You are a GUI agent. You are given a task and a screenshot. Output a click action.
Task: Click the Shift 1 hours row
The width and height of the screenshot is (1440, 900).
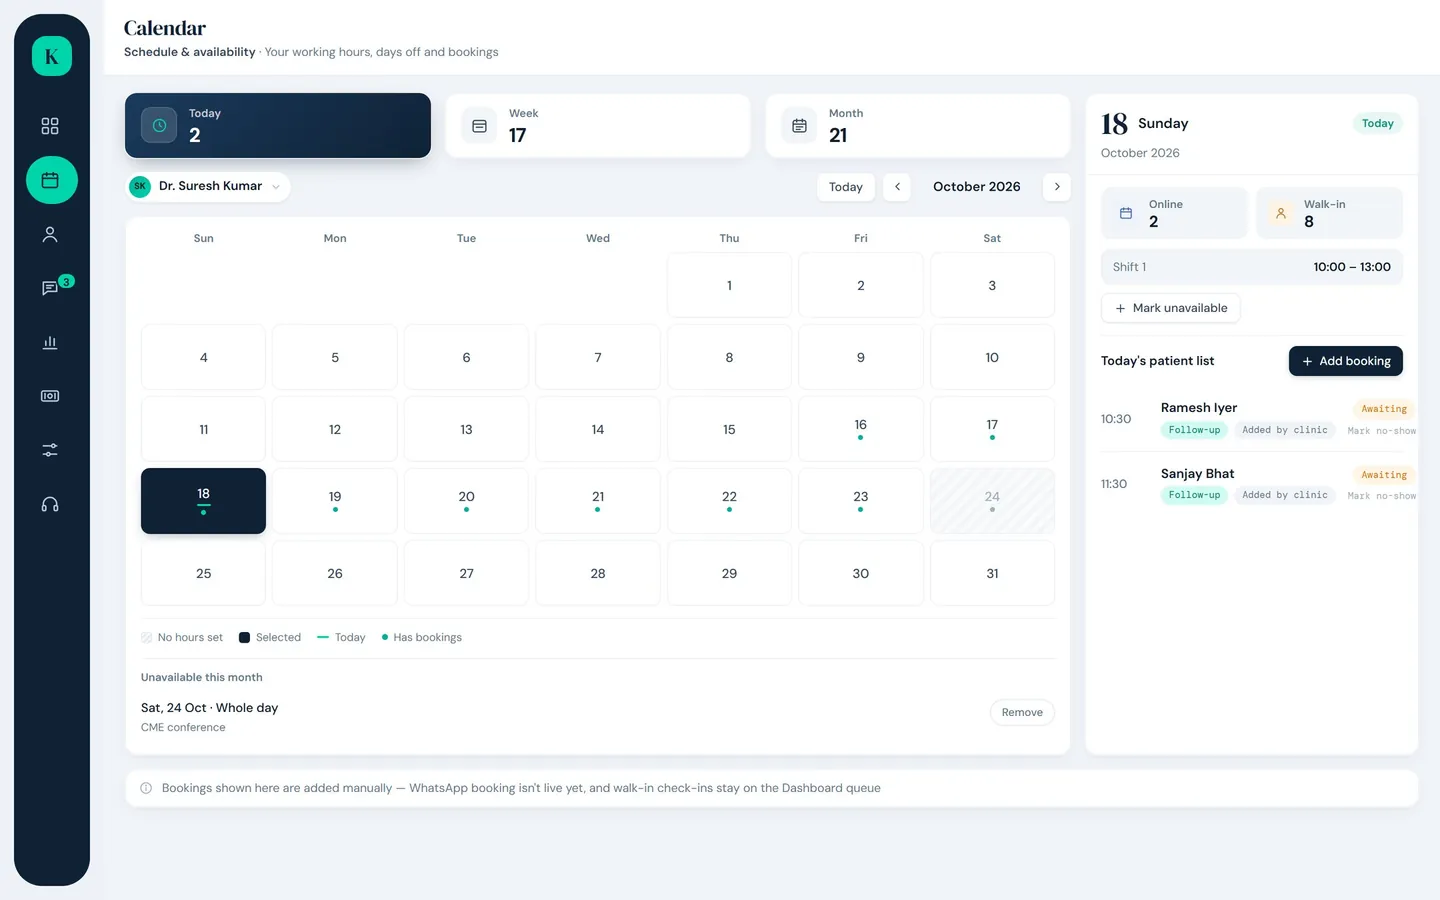click(x=1252, y=267)
